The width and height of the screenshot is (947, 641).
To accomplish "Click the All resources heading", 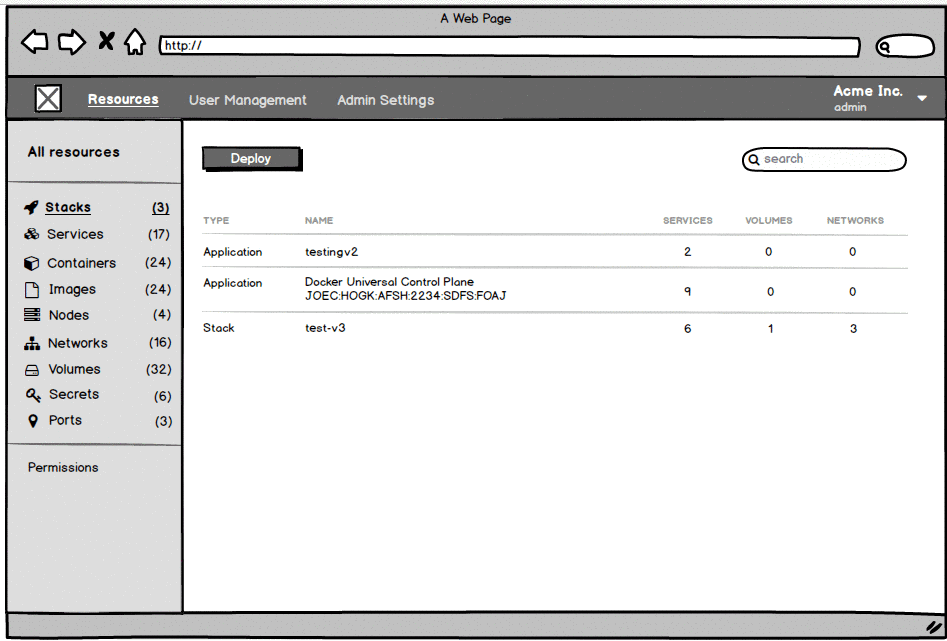I will [x=74, y=152].
